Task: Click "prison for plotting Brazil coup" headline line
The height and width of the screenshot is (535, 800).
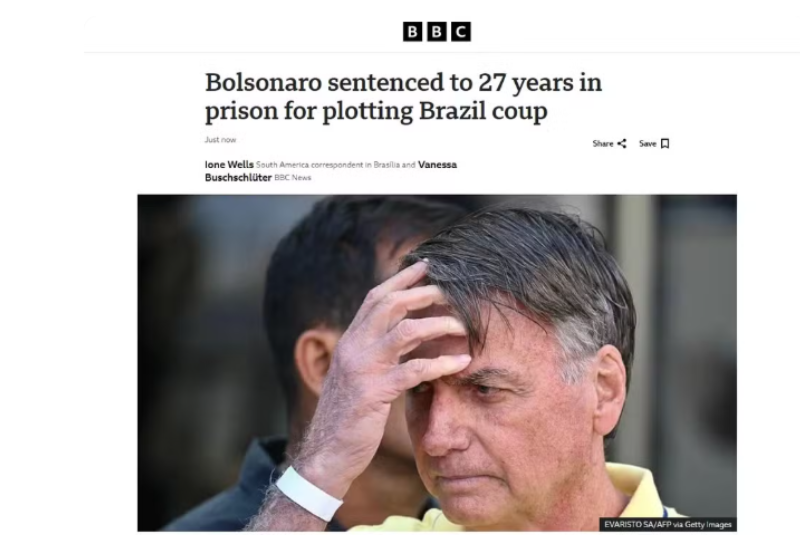Action: tap(376, 111)
